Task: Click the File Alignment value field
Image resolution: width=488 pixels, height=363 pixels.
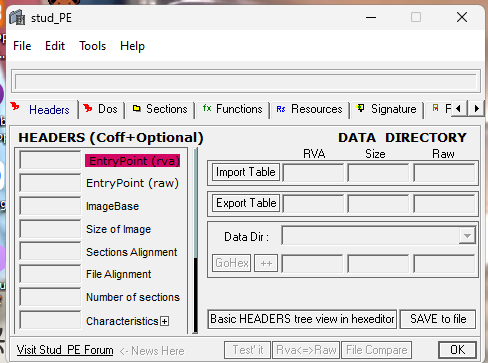Action: point(50,274)
